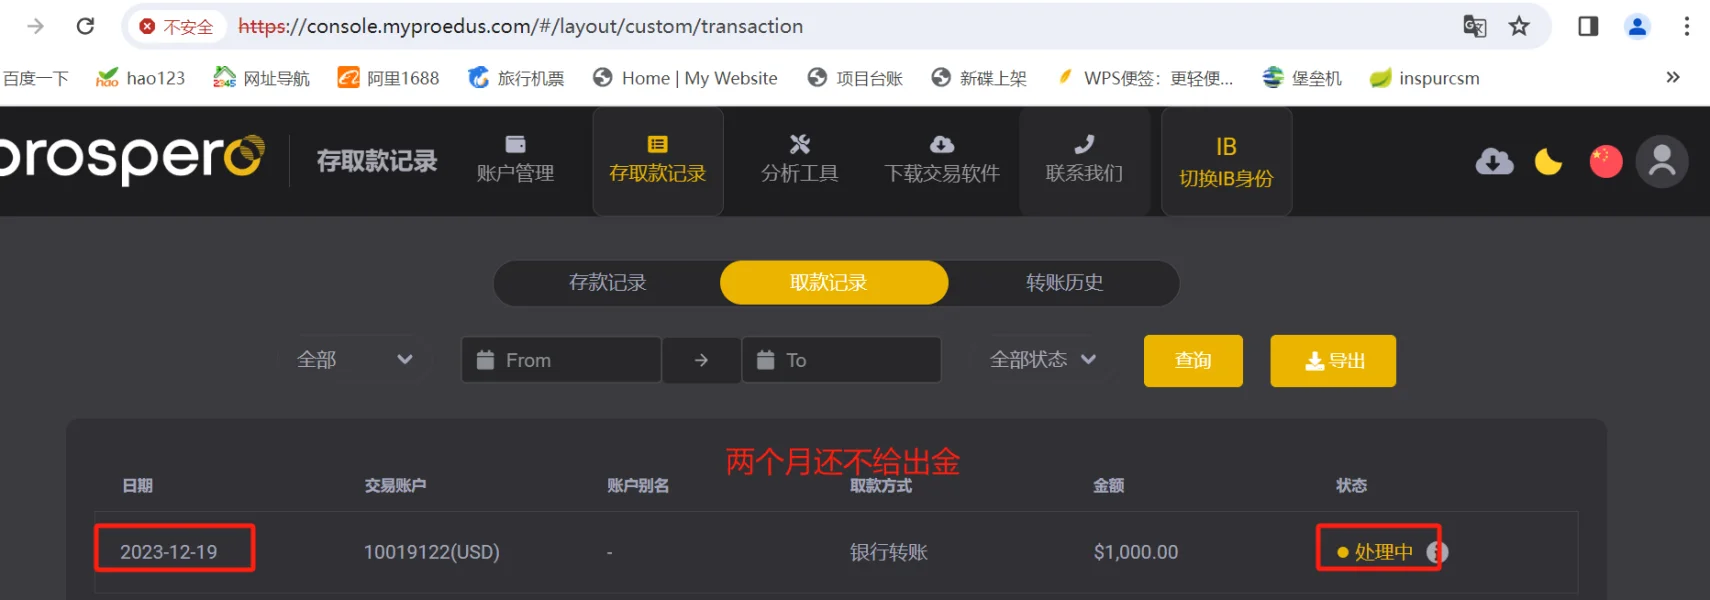
Task: Open the 项目台账 bookmark
Action: [855, 78]
